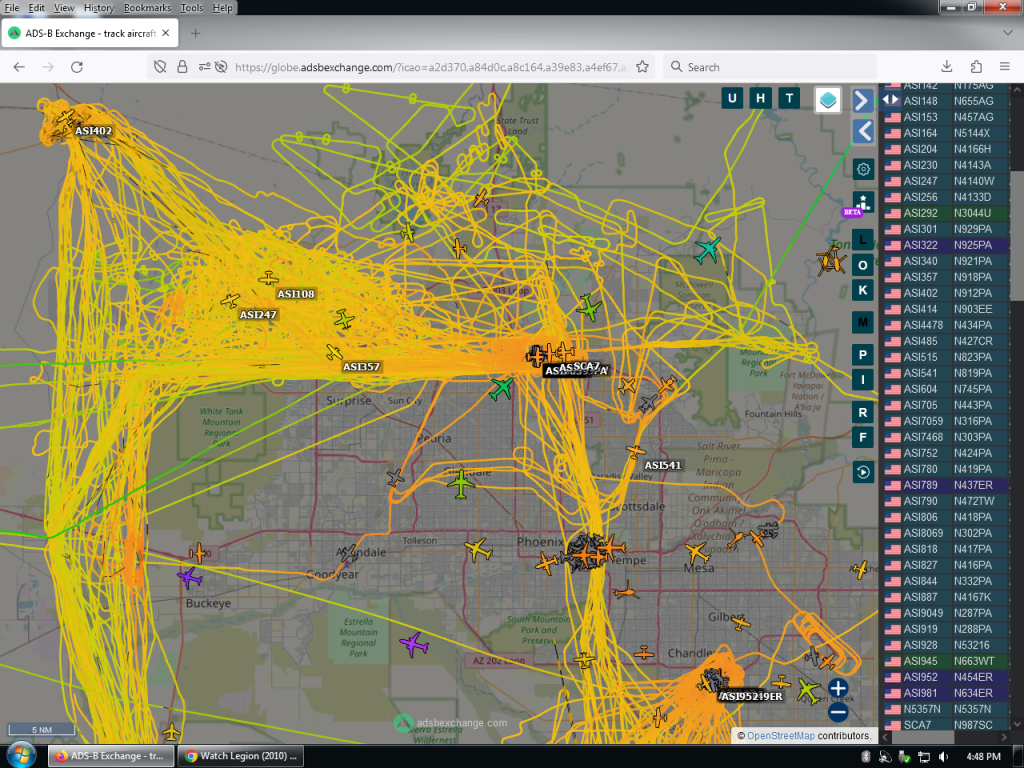The image size is (1024, 768).
Task: Open the map layers selector icon
Action: (827, 100)
